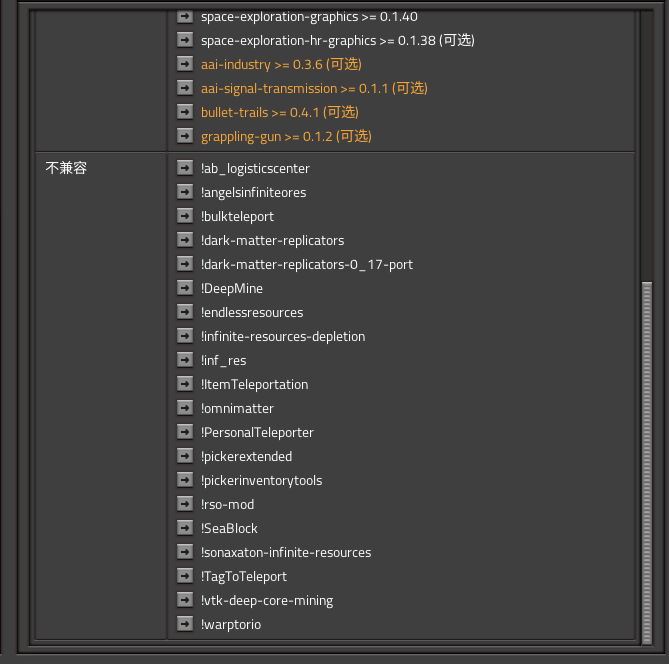Click arrow icon beside grappling-gun entry

(x=184, y=136)
